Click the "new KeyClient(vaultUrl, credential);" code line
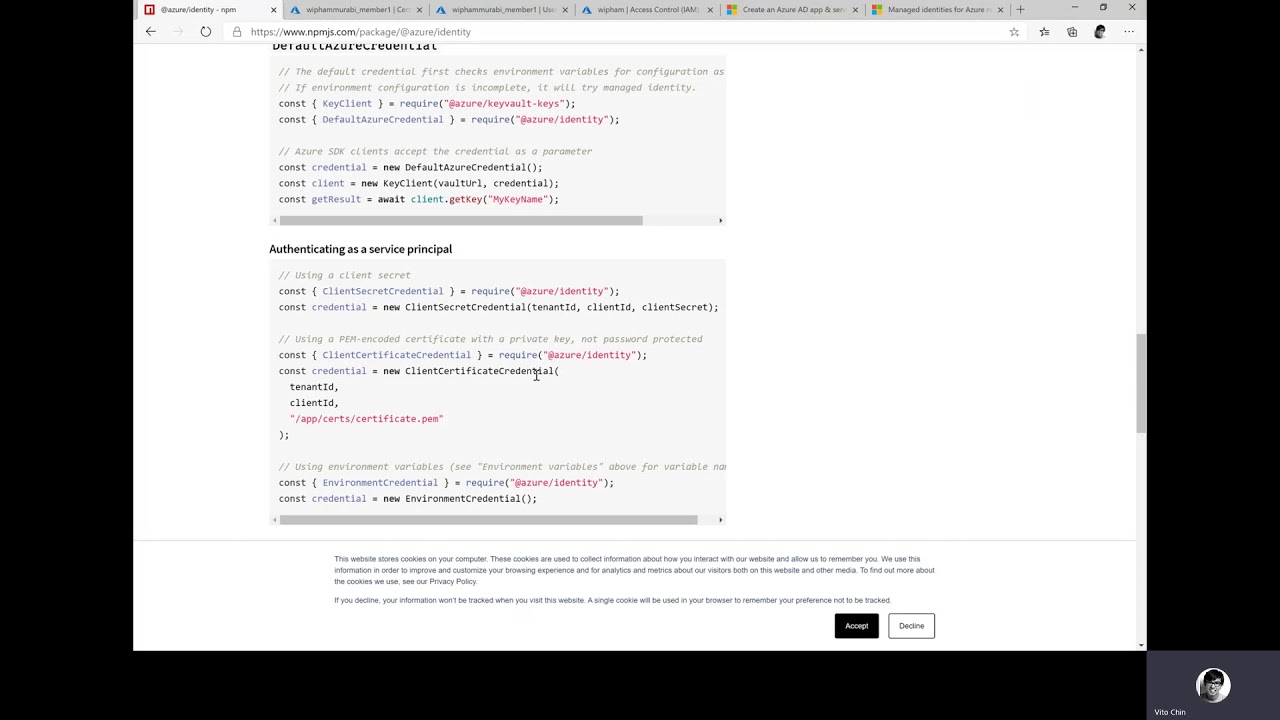Viewport: 1280px width, 720px height. tap(460, 183)
